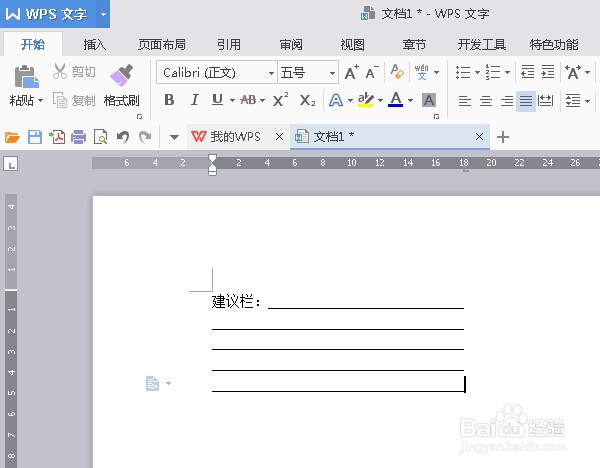The height and width of the screenshot is (468, 600).
Task: Click the distributed alignment icon
Action: [545, 101]
